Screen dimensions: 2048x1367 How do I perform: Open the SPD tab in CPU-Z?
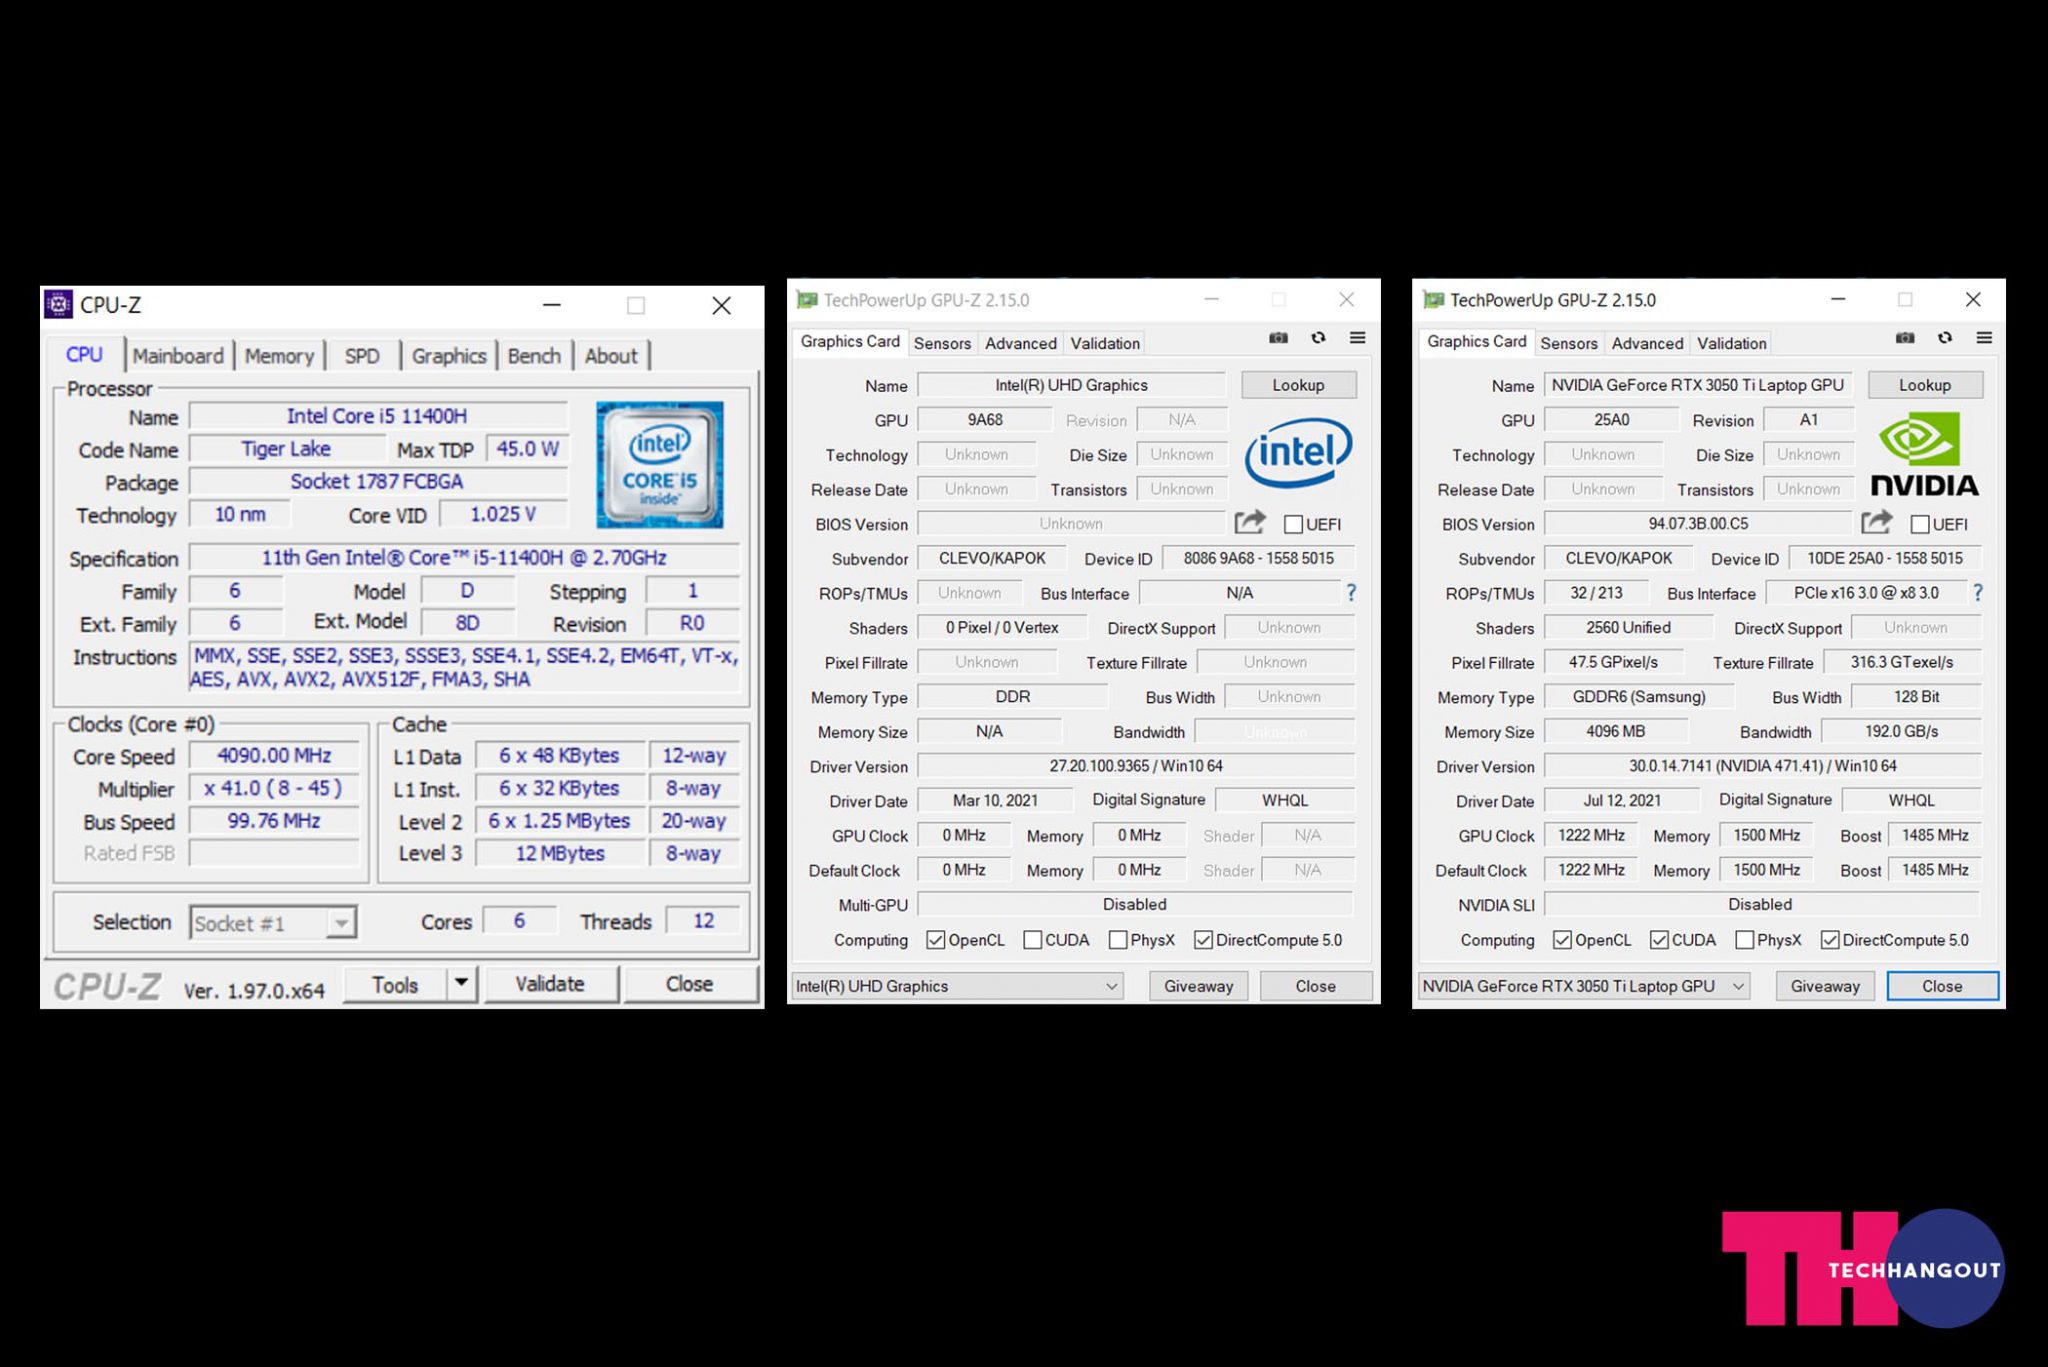click(x=362, y=356)
